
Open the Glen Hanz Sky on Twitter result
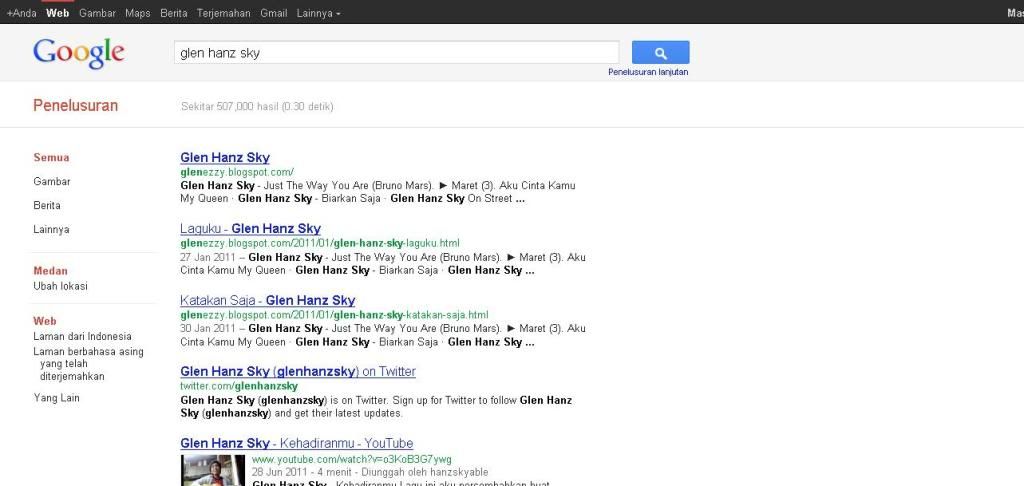click(298, 372)
